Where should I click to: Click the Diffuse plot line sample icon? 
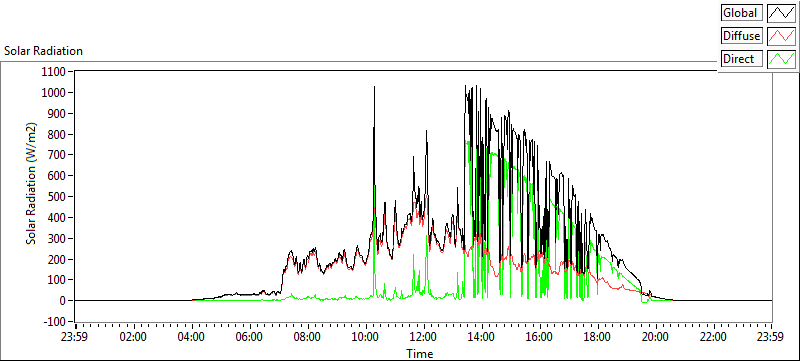(x=781, y=36)
